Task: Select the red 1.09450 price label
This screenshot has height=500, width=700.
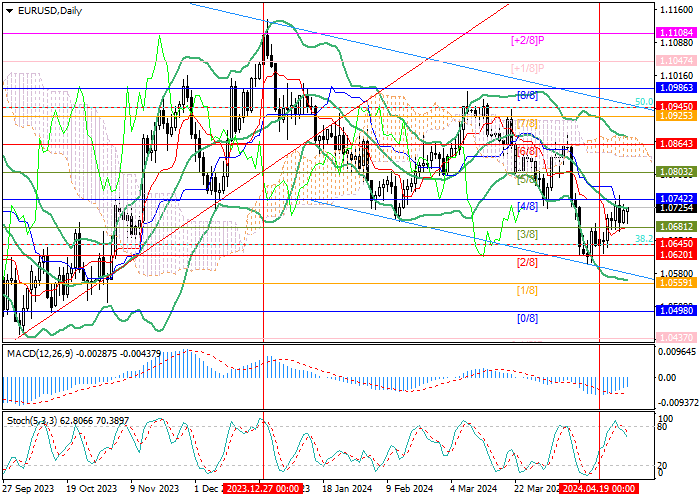Action: point(677,107)
